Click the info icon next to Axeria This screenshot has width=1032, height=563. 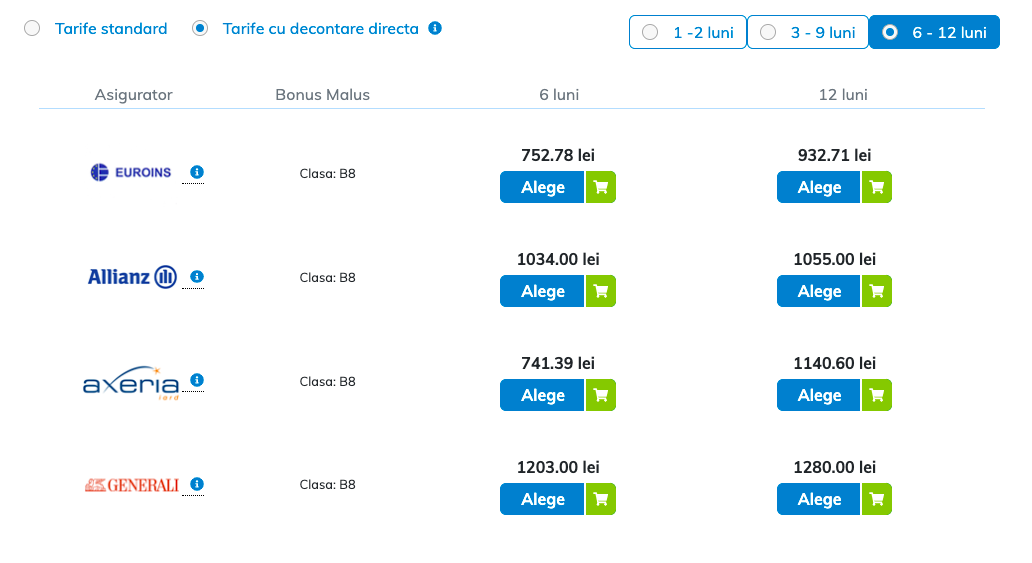[x=197, y=380]
